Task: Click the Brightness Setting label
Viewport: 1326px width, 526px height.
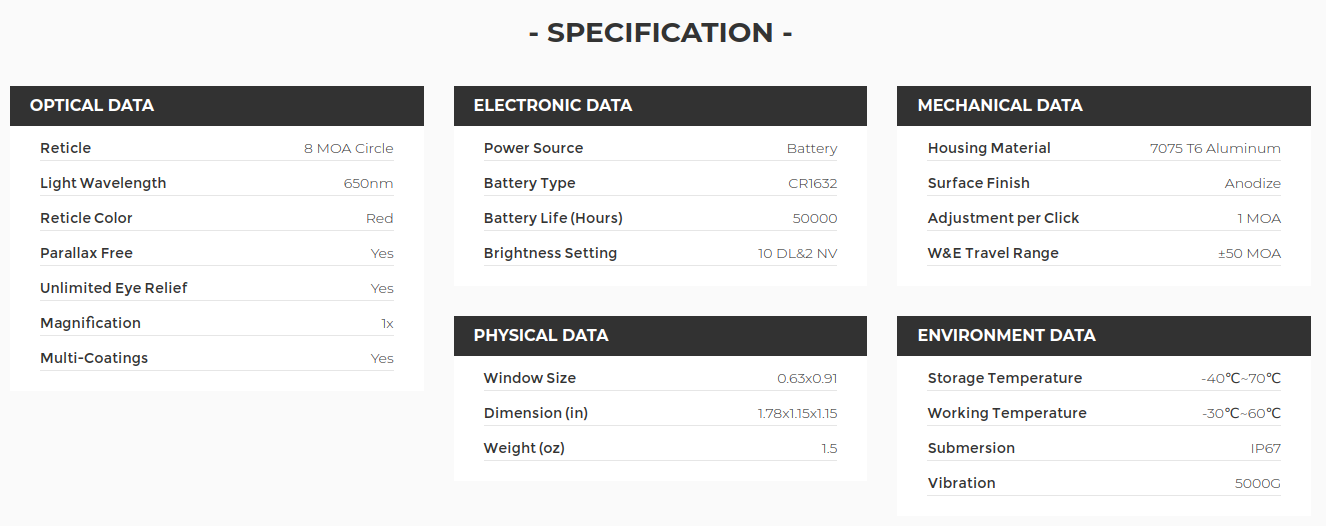Action: [550, 253]
